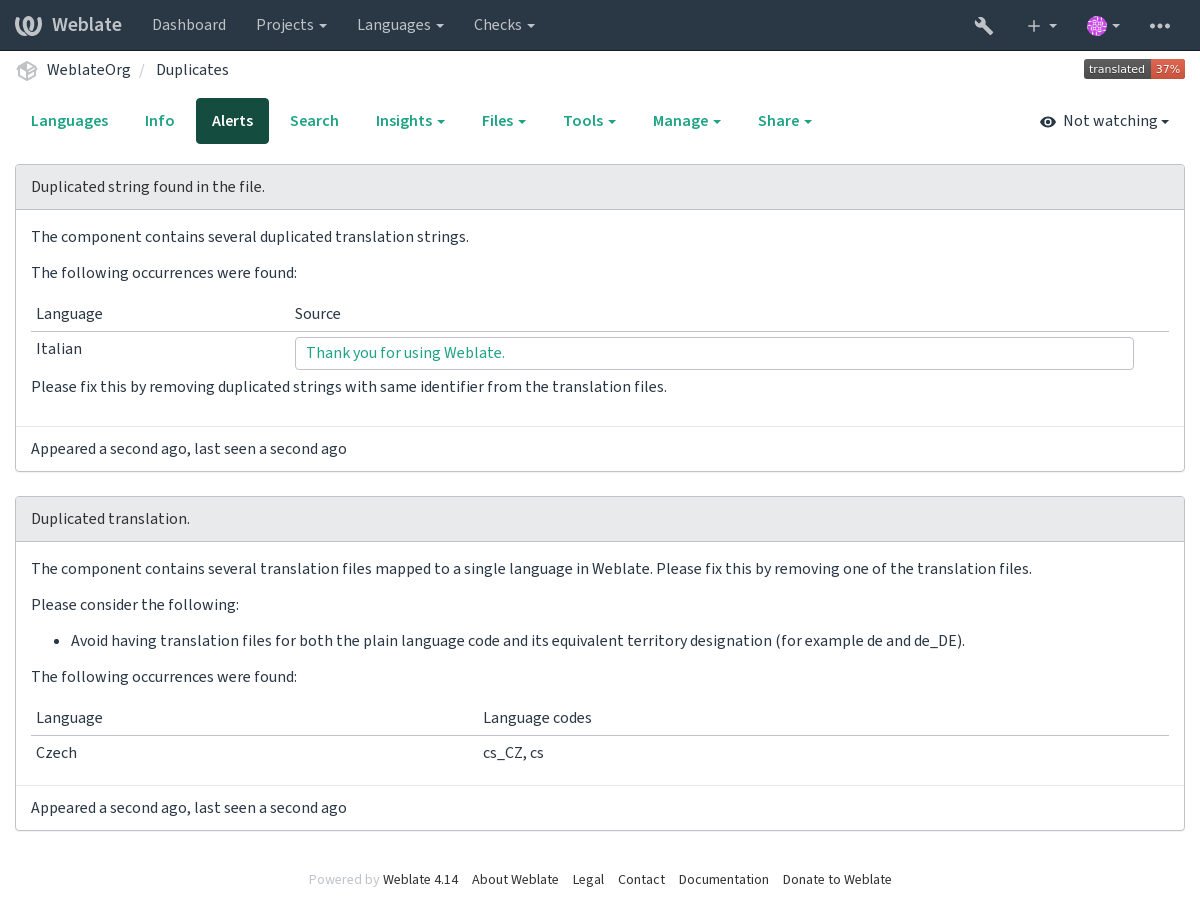This screenshot has width=1200, height=918.
Task: Open the three-dots more menu
Action: [x=1160, y=25]
